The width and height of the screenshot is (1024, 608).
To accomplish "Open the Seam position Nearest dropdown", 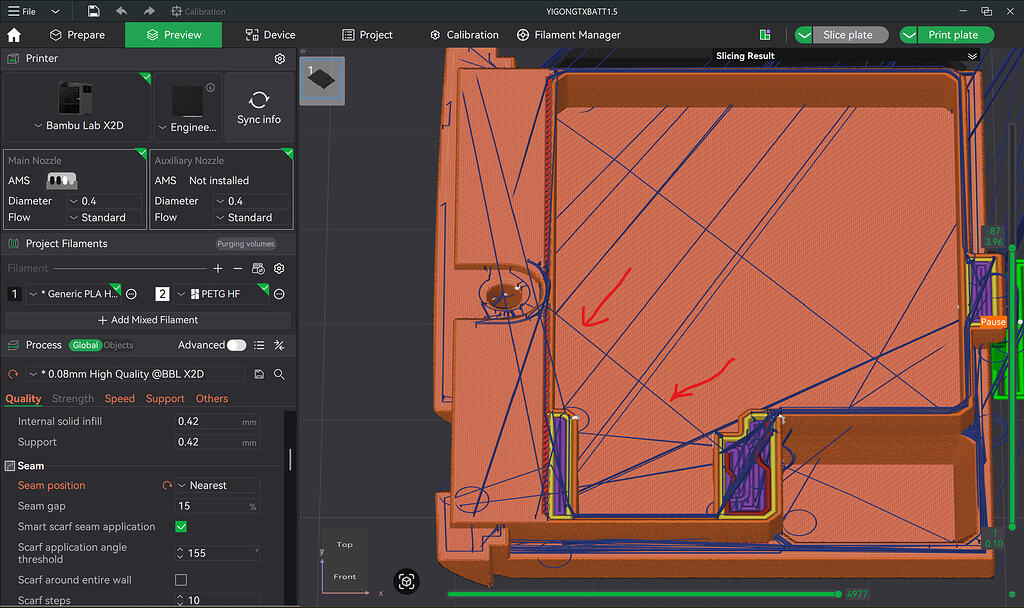I will (x=217, y=485).
